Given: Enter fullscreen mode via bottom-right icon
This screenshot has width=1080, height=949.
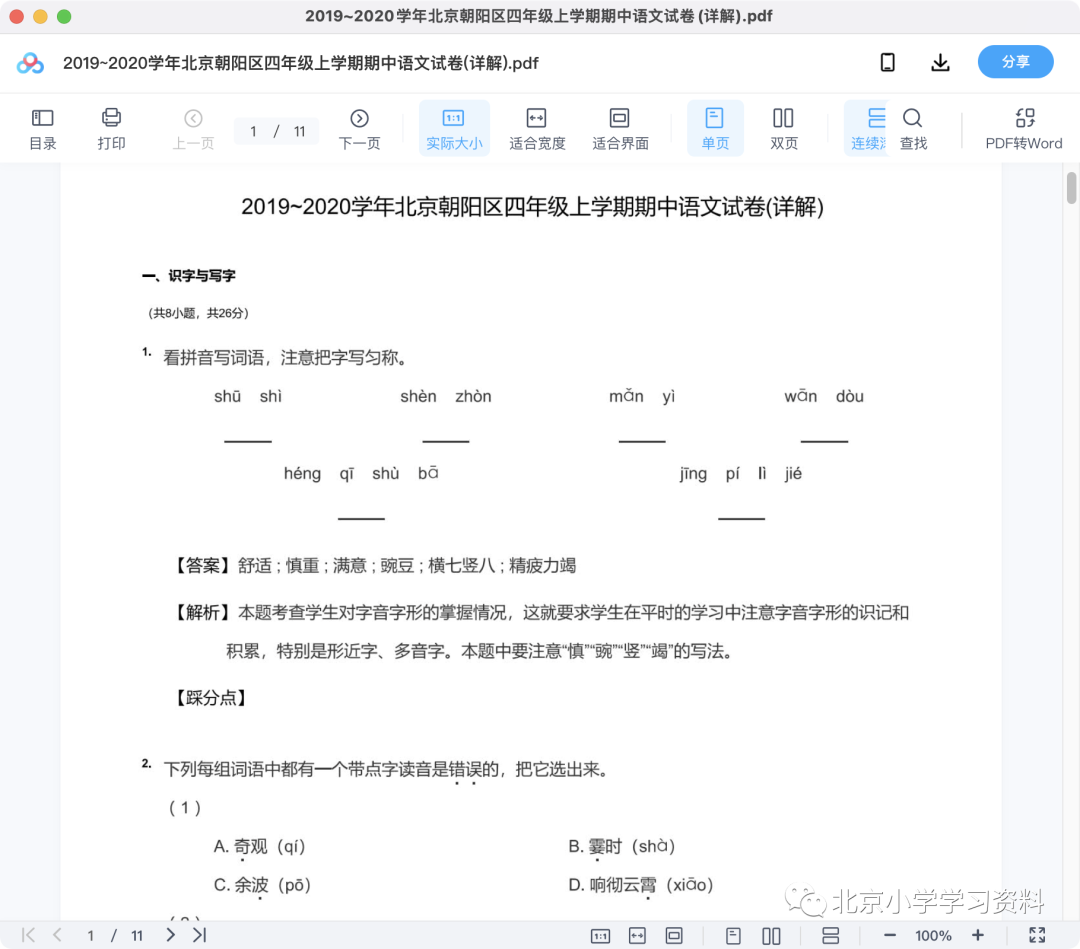Looking at the screenshot, I should (1037, 935).
